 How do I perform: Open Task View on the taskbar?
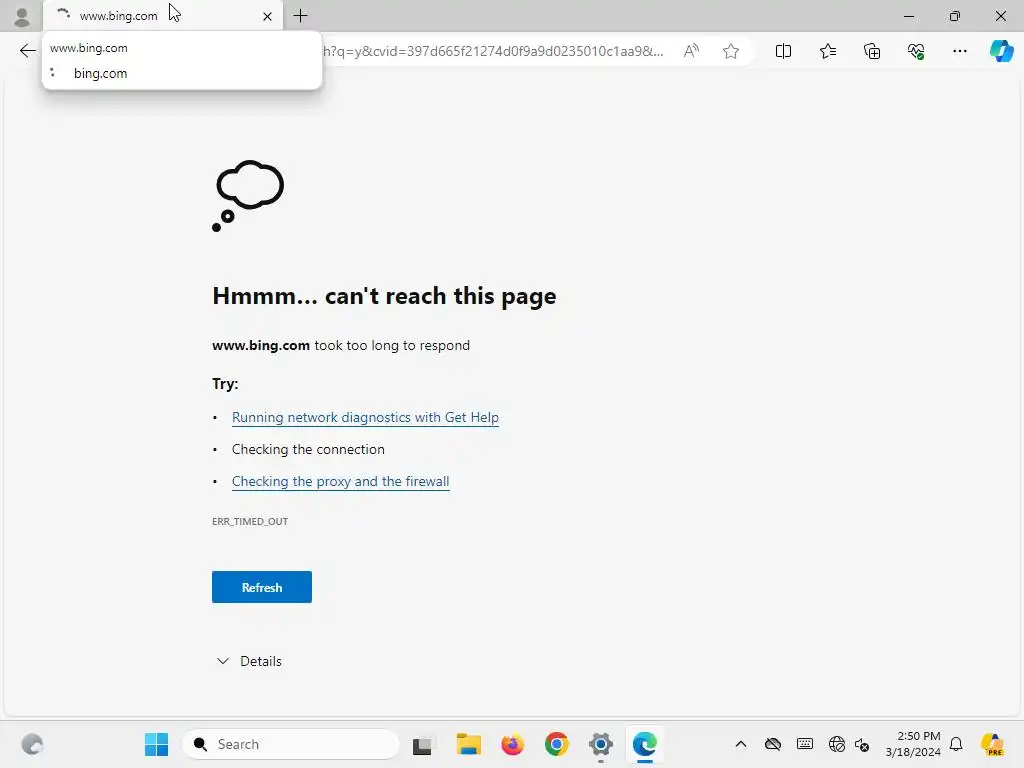point(423,744)
